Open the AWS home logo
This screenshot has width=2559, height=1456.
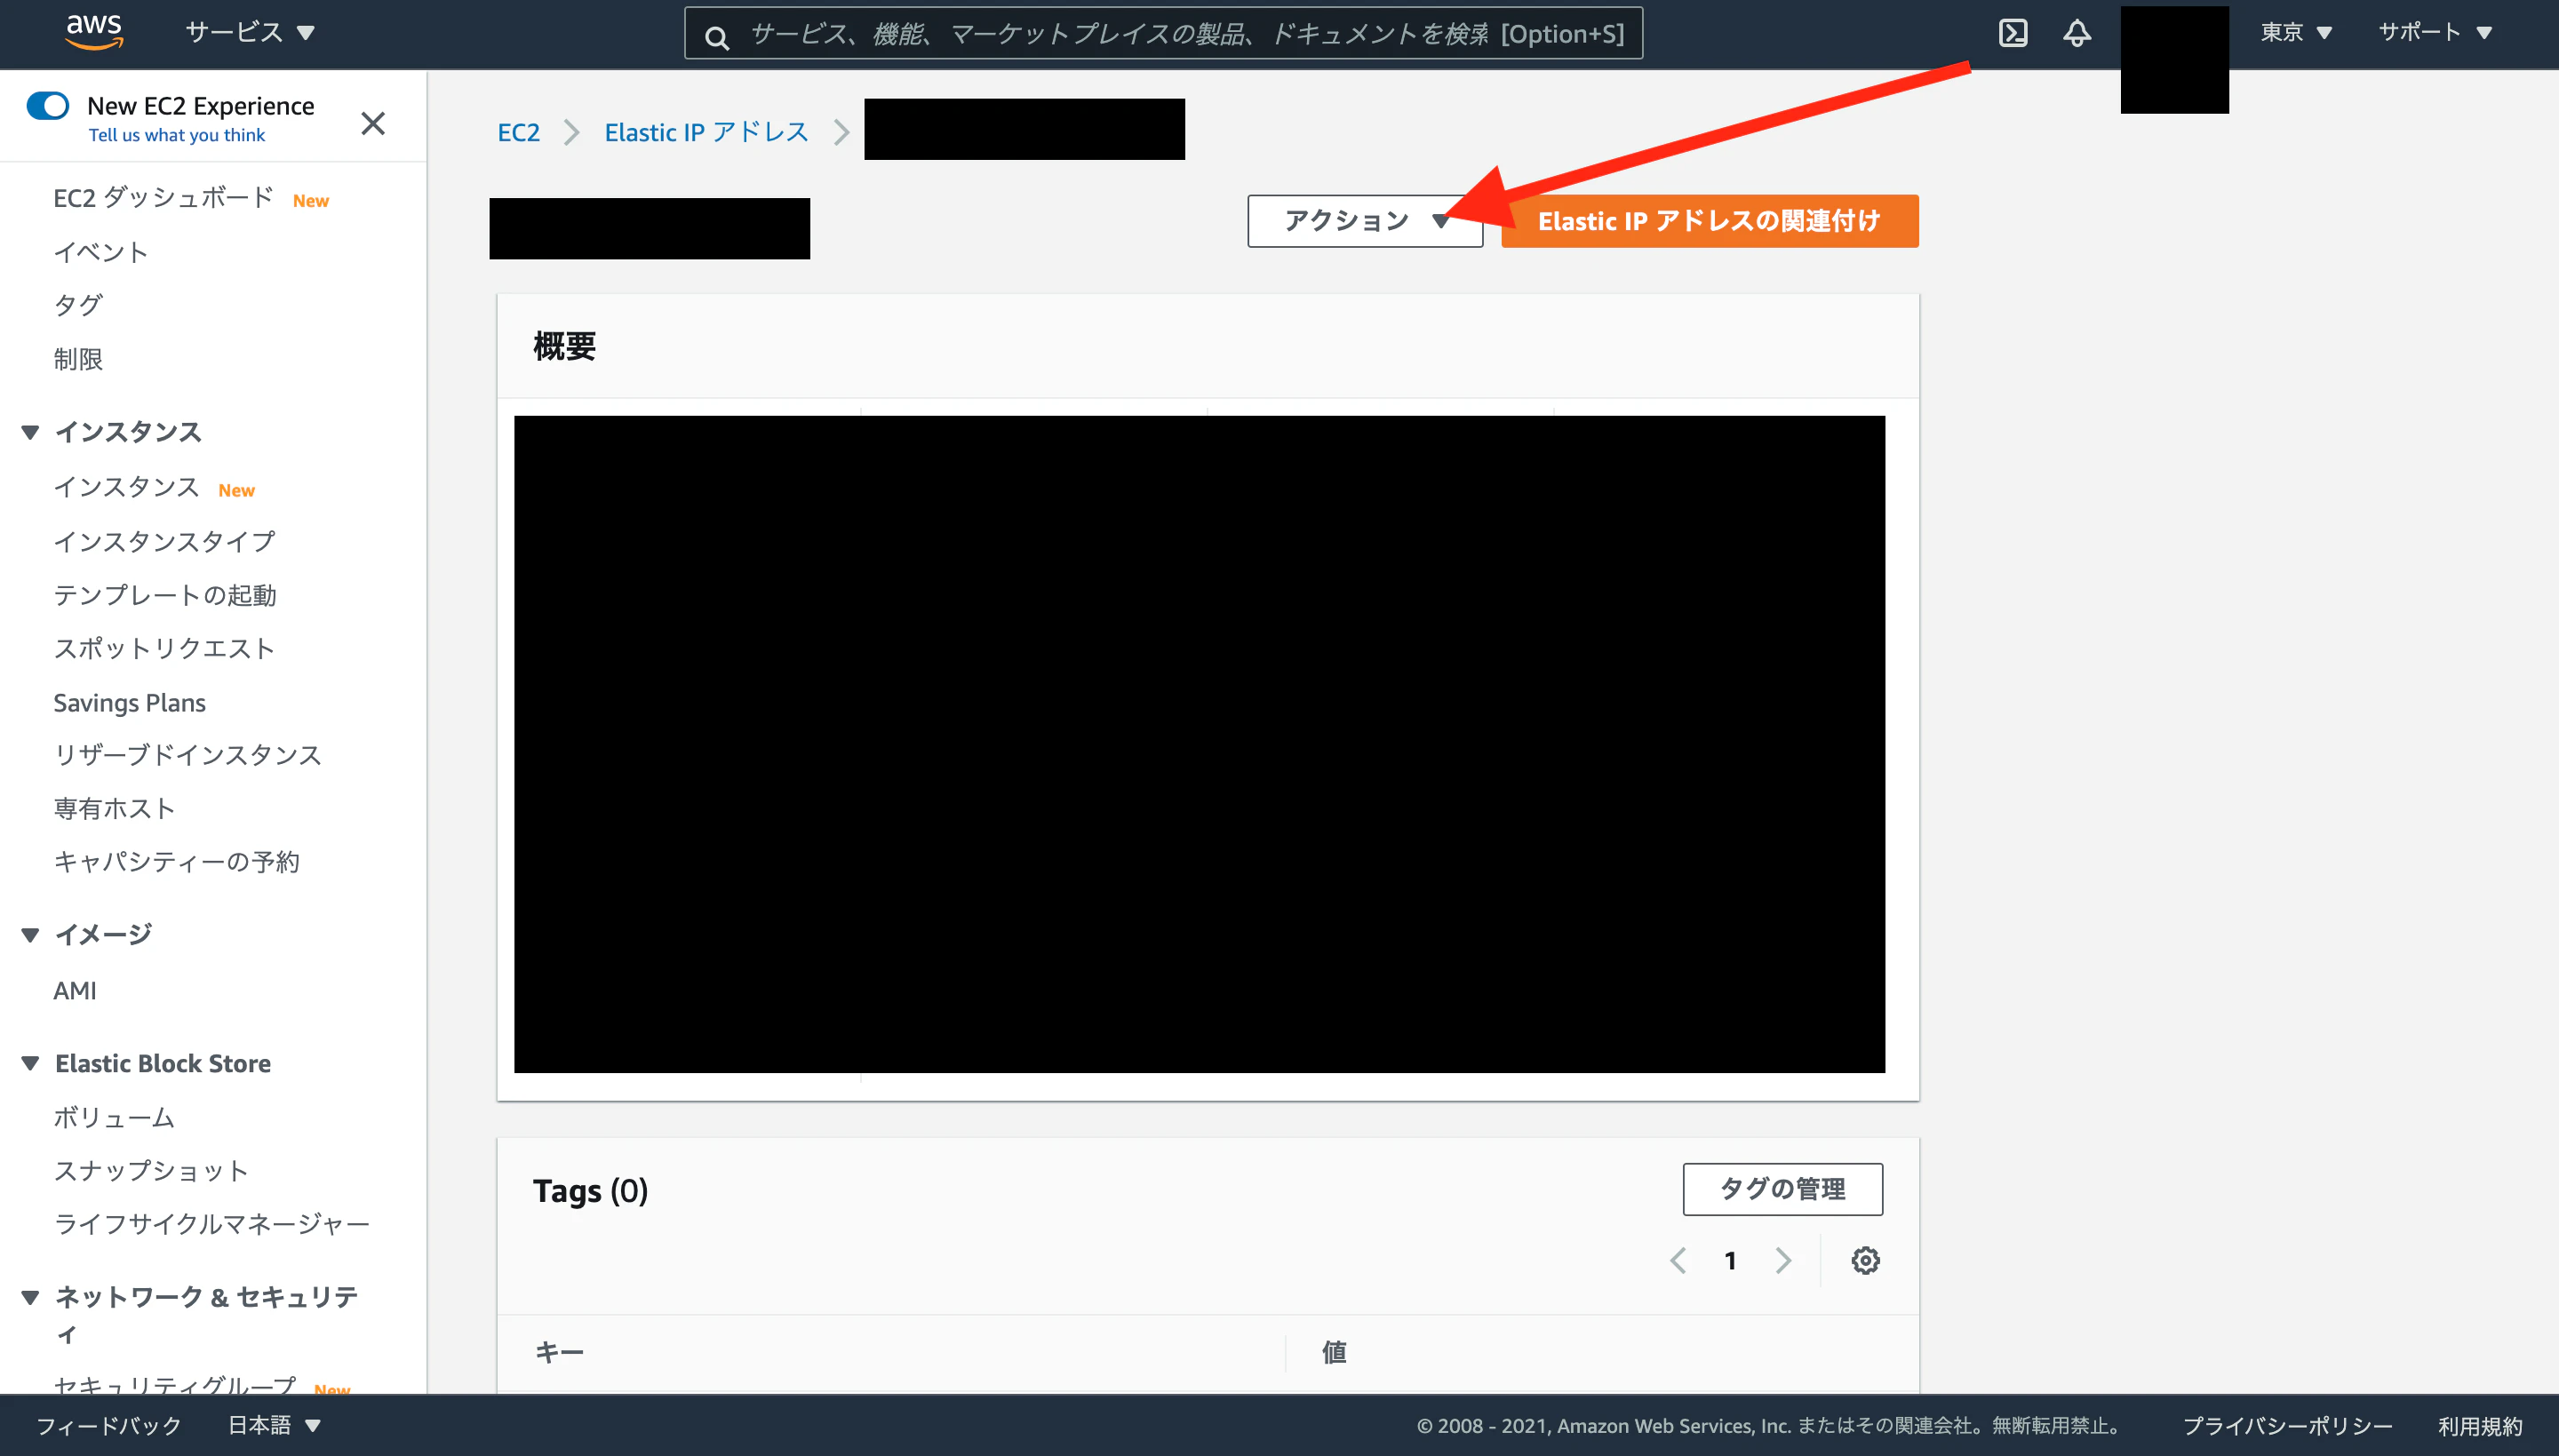[94, 32]
